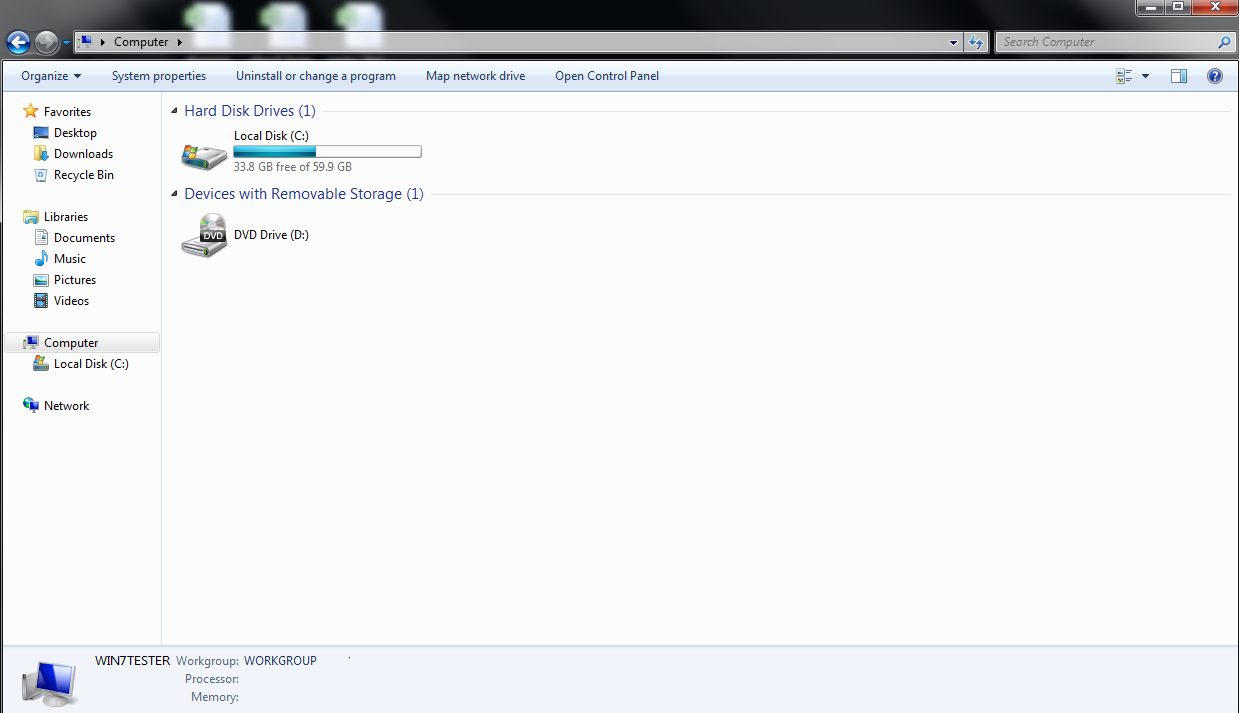Click the magnifier icon in the search box
Screen dimensions: 1239x713
(x=1224, y=42)
